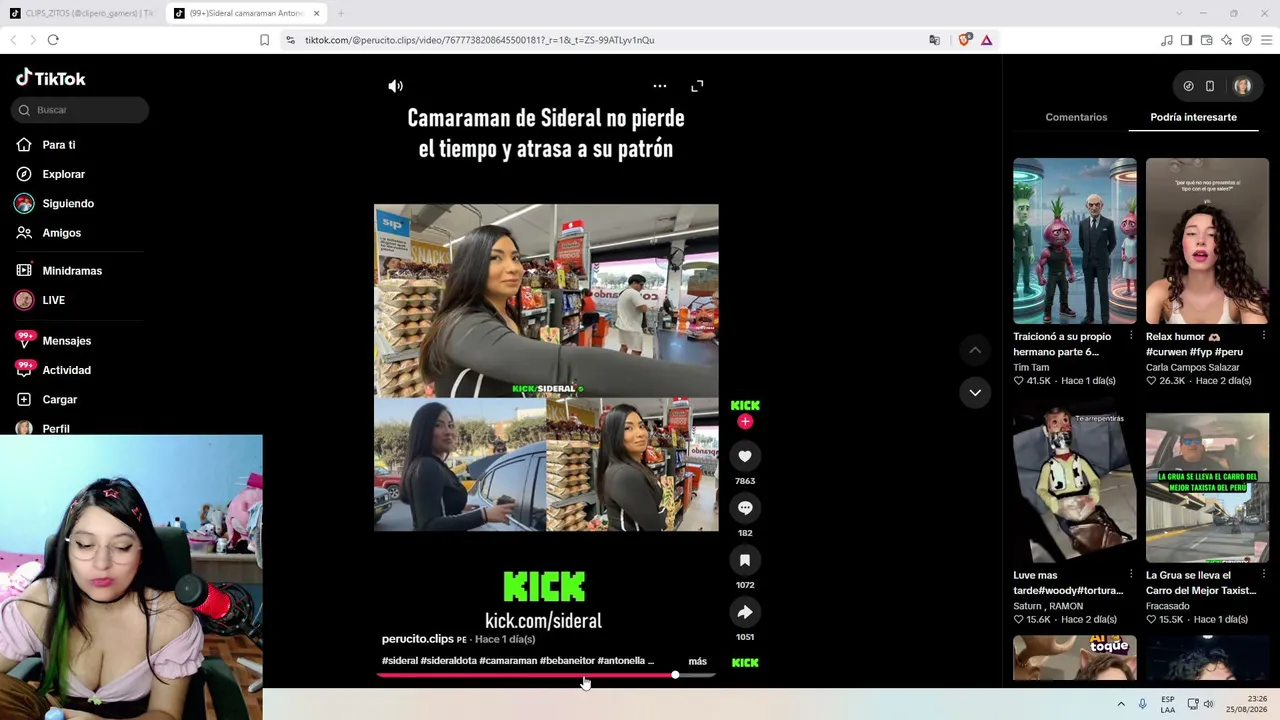Click the #camaraman hashtag
The width and height of the screenshot is (1280, 720).
tap(508, 661)
